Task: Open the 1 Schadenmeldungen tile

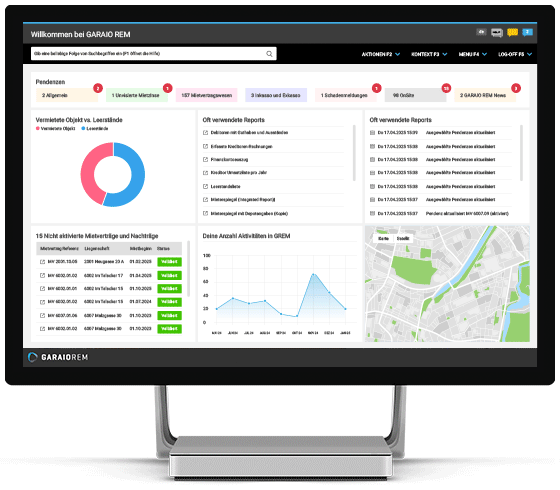Action: pyautogui.click(x=346, y=95)
